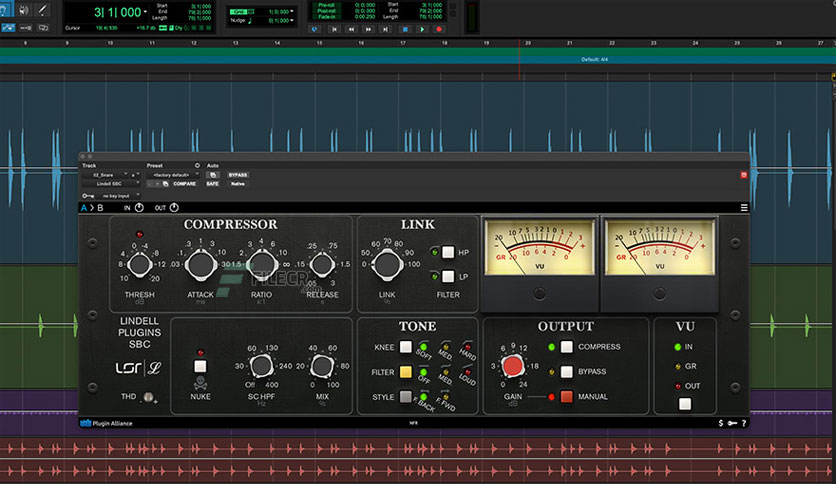This screenshot has width=836, height=484.
Task: Click the IN power icon
Action: 140,208
